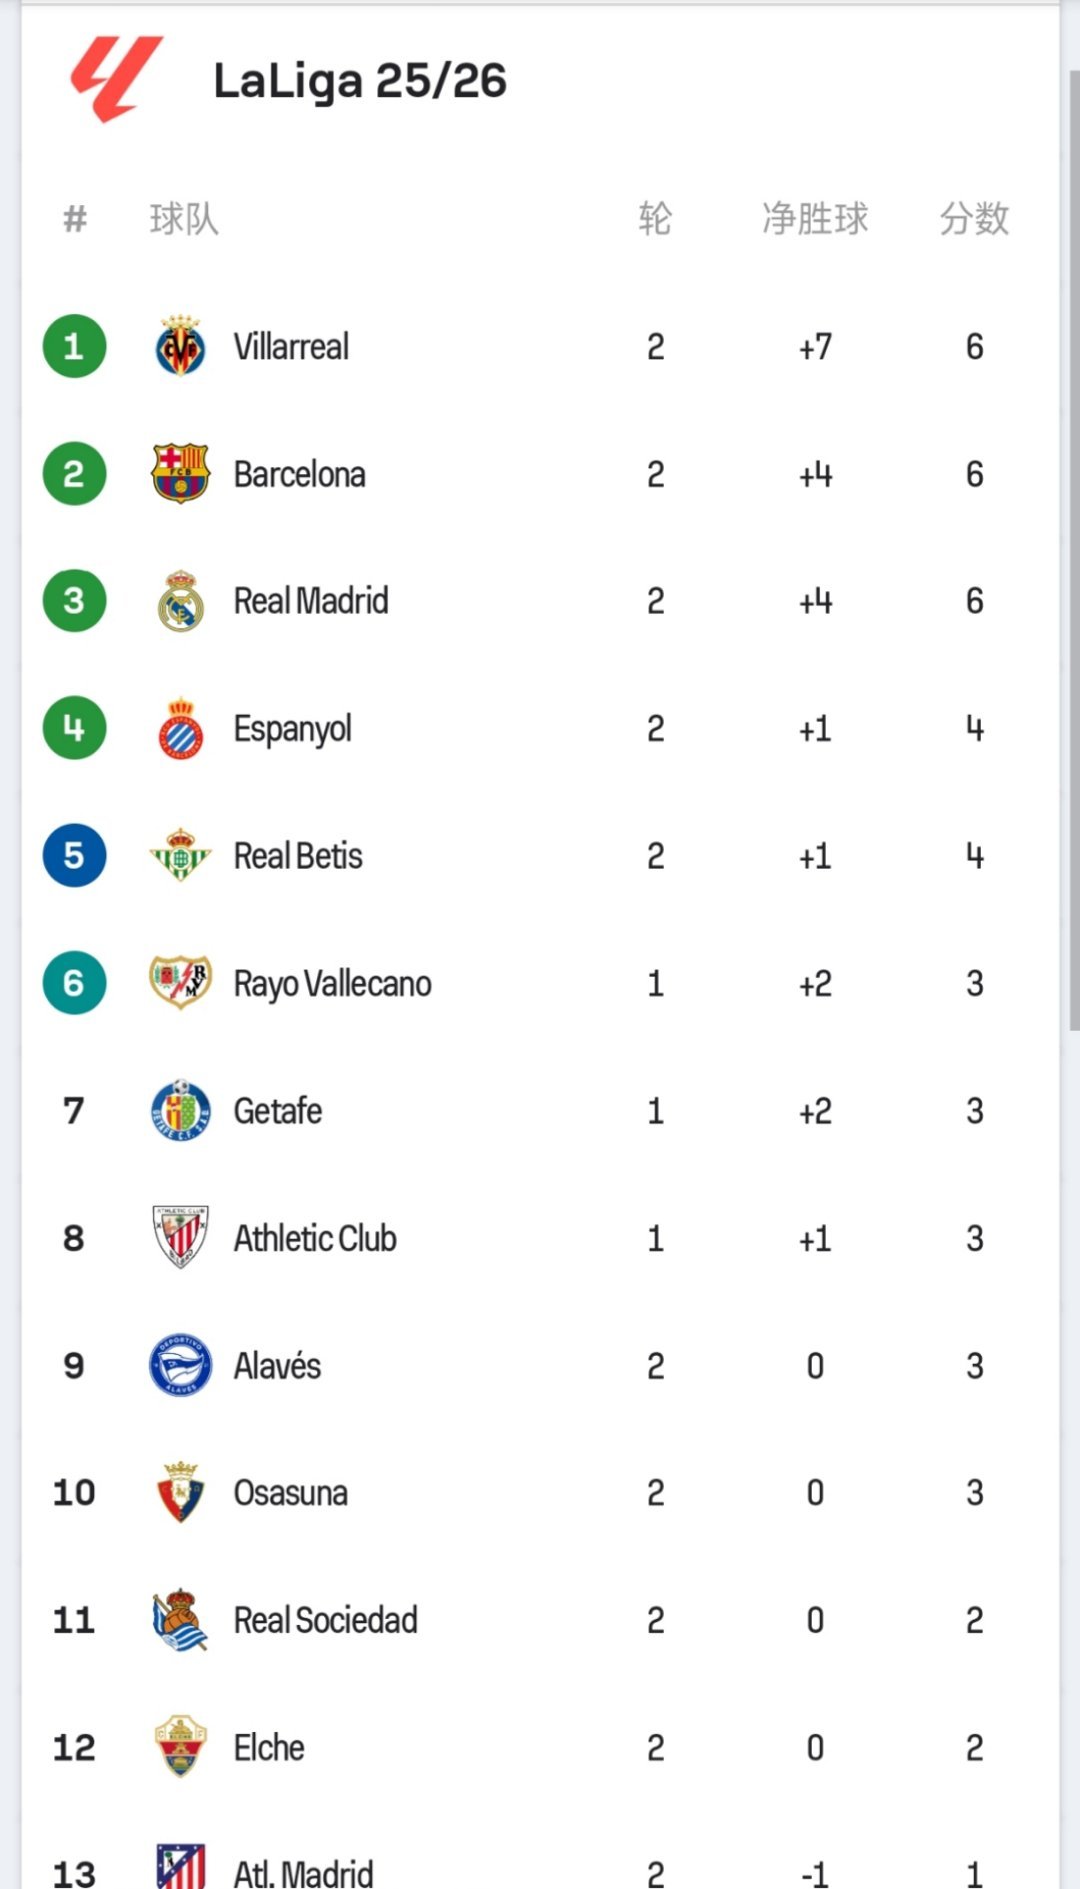Tap the LaLiga logo icon
Viewport: 1080px width, 1889px height.
pyautogui.click(x=116, y=78)
